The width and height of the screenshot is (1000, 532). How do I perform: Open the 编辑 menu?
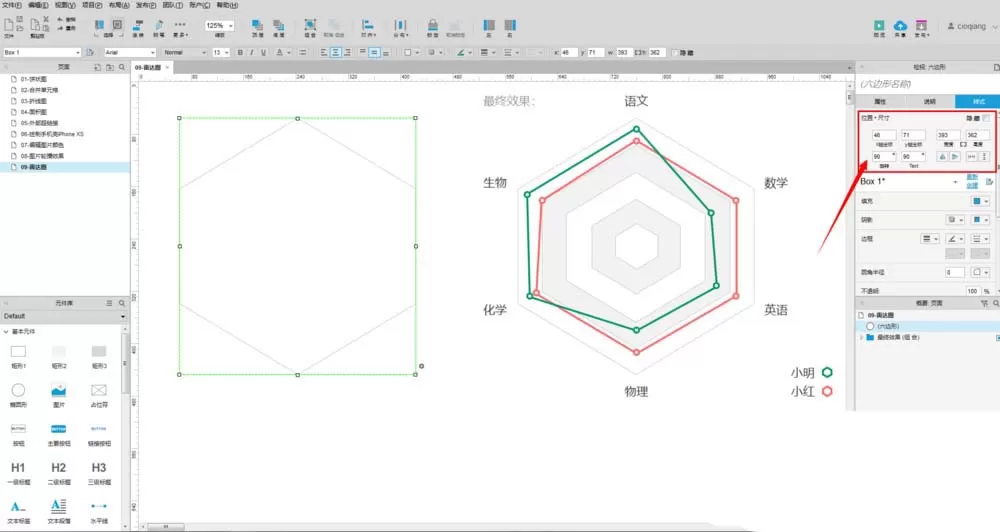[x=38, y=5]
